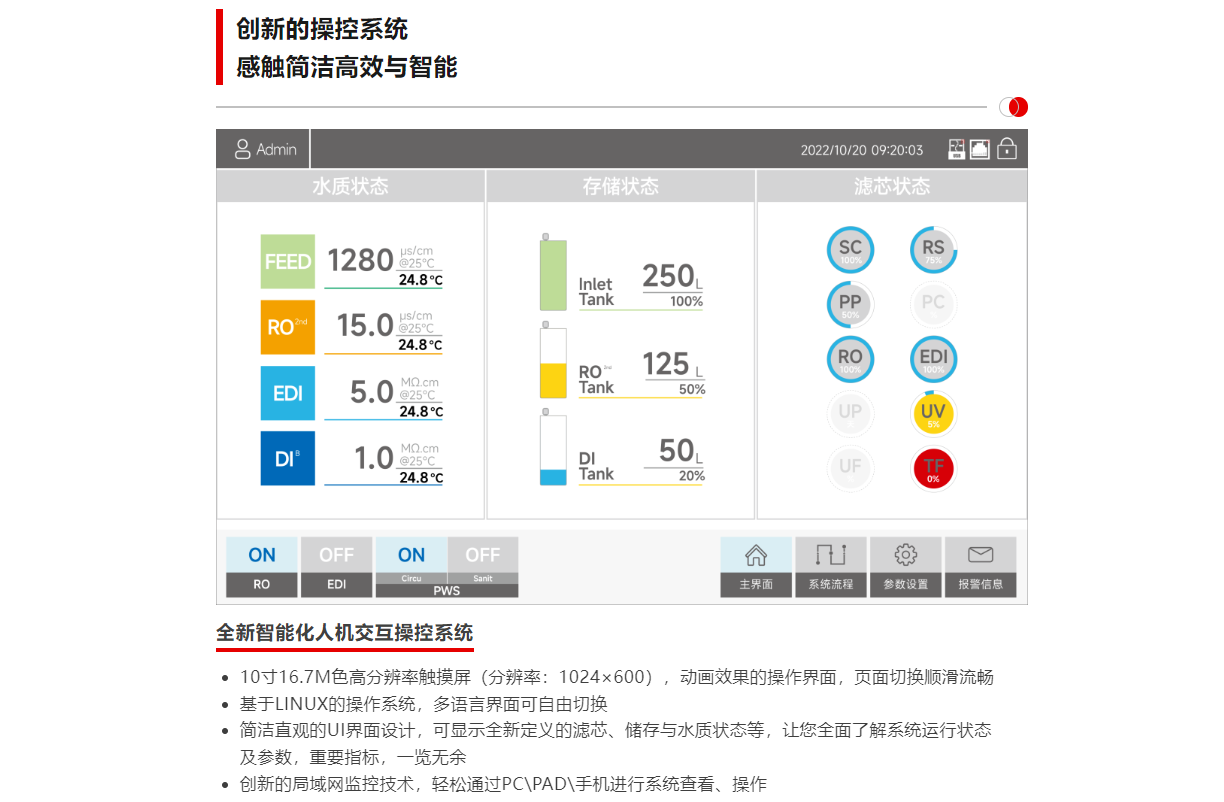Select the 水质状态 panel header

(x=350, y=185)
